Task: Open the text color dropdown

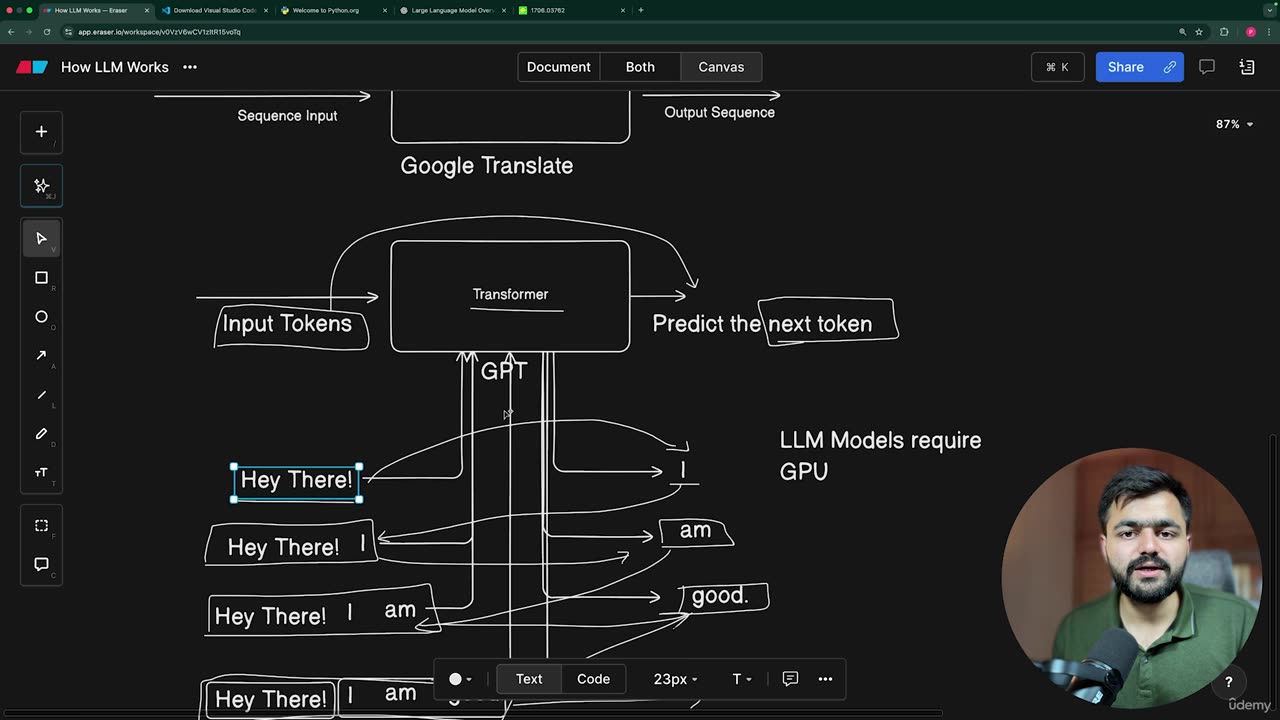Action: pos(460,679)
